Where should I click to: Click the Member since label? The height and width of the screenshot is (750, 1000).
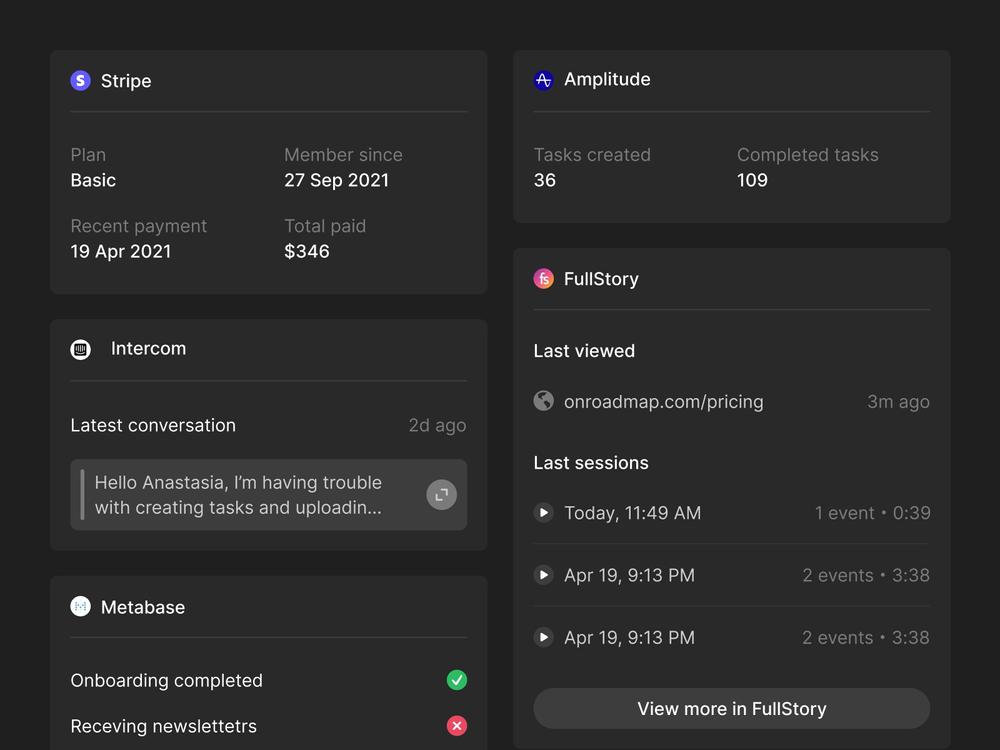[x=343, y=155]
